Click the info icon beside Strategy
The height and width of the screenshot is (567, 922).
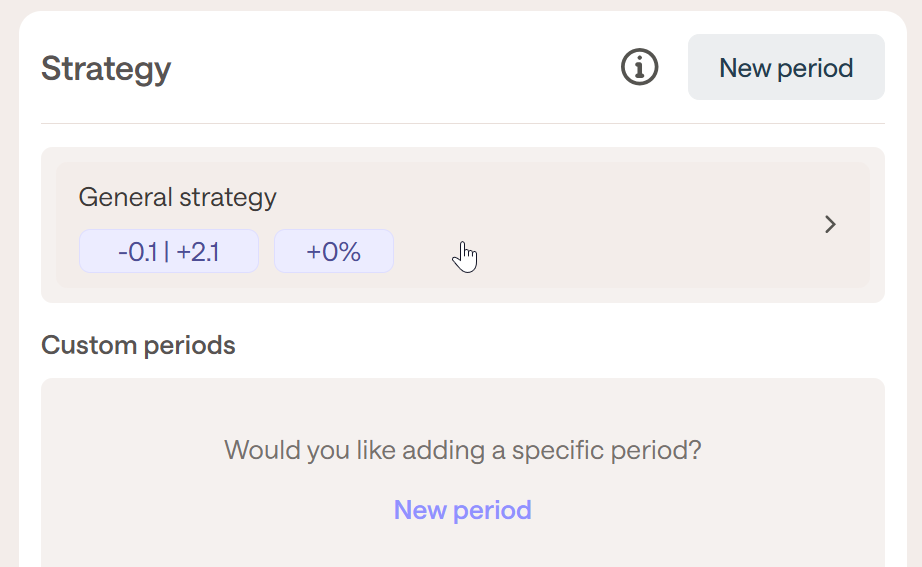(640, 68)
